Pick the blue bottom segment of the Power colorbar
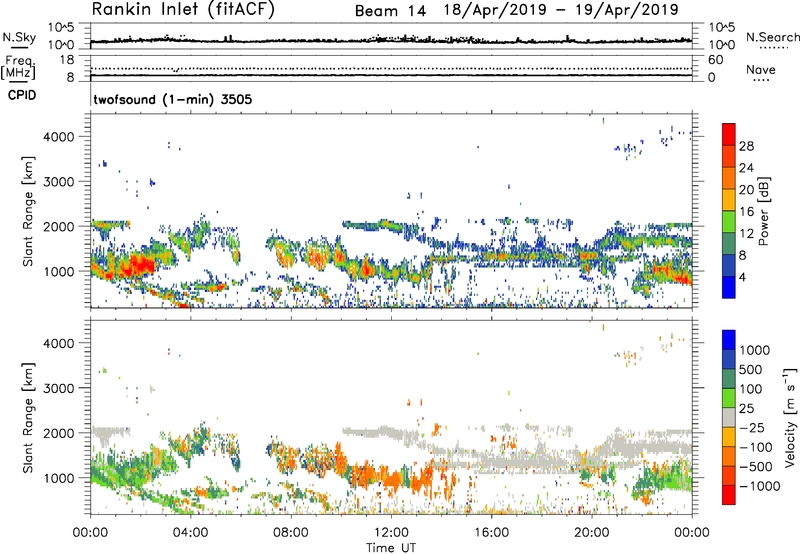 [729, 288]
